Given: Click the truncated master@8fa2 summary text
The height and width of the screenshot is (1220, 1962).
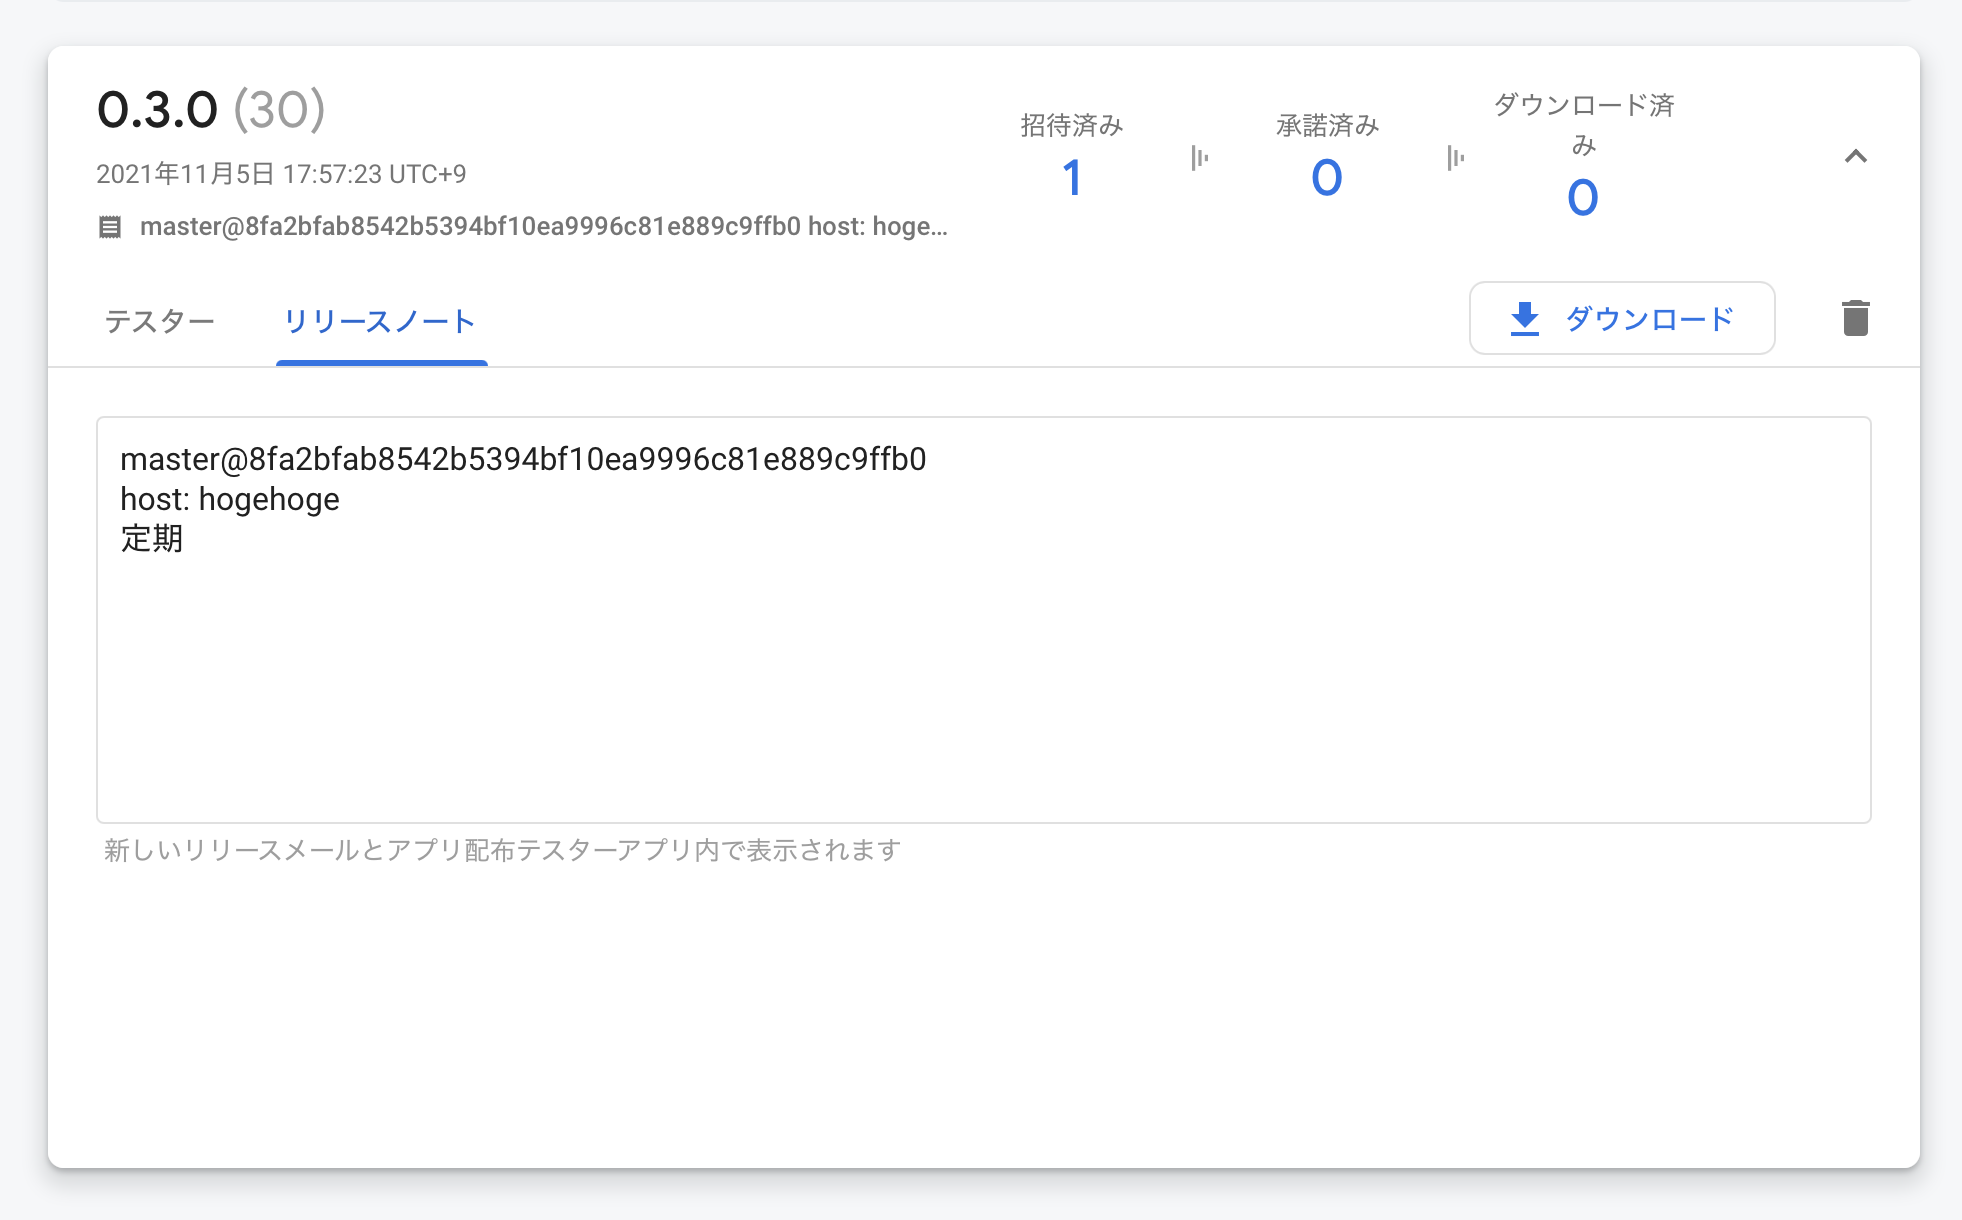Looking at the screenshot, I should (x=543, y=227).
